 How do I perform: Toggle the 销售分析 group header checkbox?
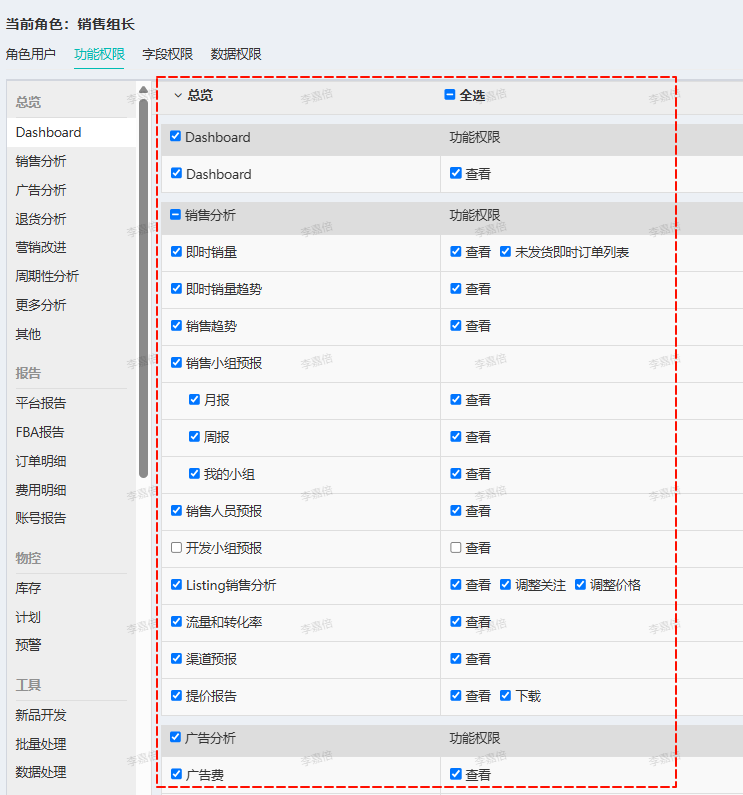(x=175, y=214)
